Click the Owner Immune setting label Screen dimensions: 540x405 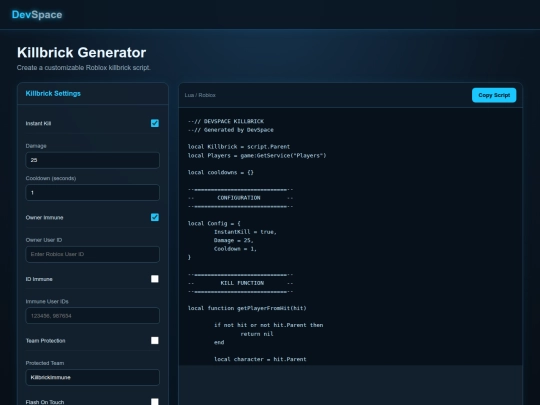(x=44, y=218)
